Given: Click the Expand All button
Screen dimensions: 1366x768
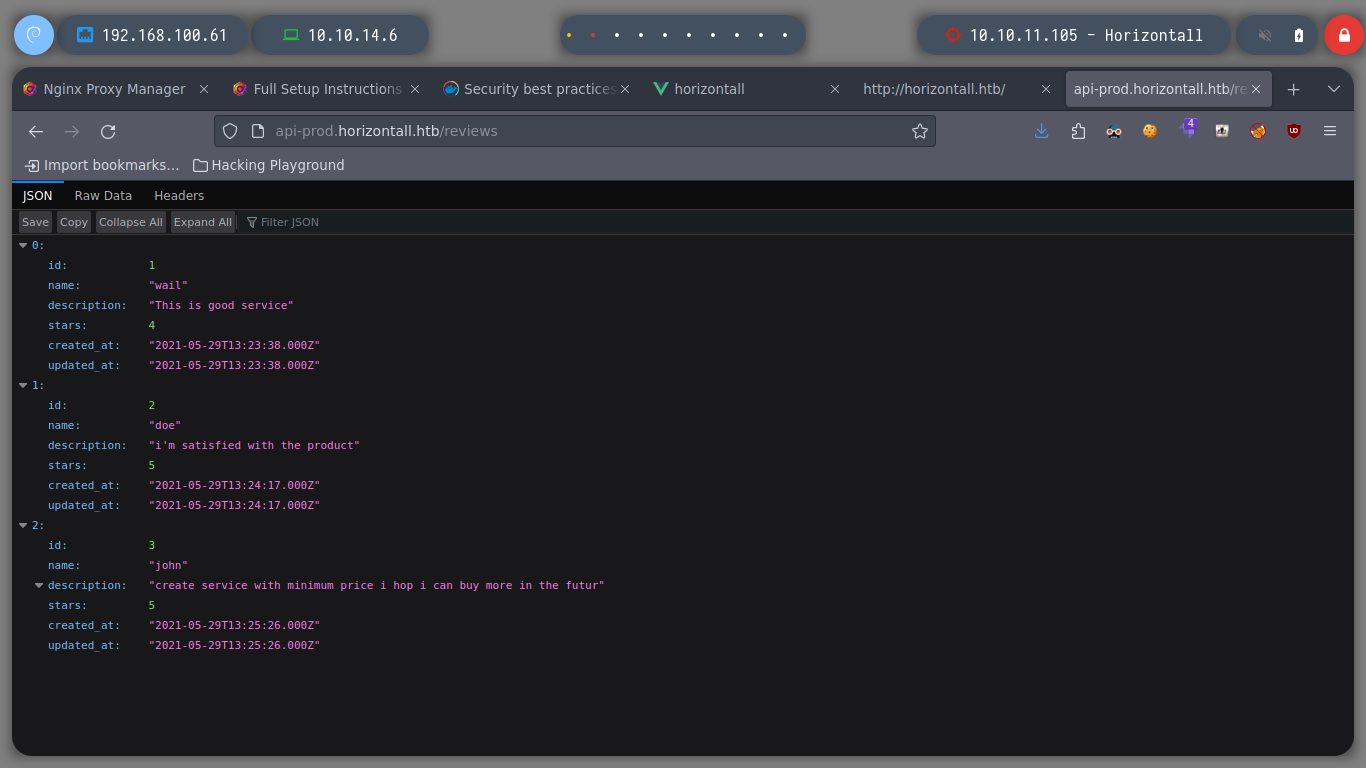Looking at the screenshot, I should 203,222.
